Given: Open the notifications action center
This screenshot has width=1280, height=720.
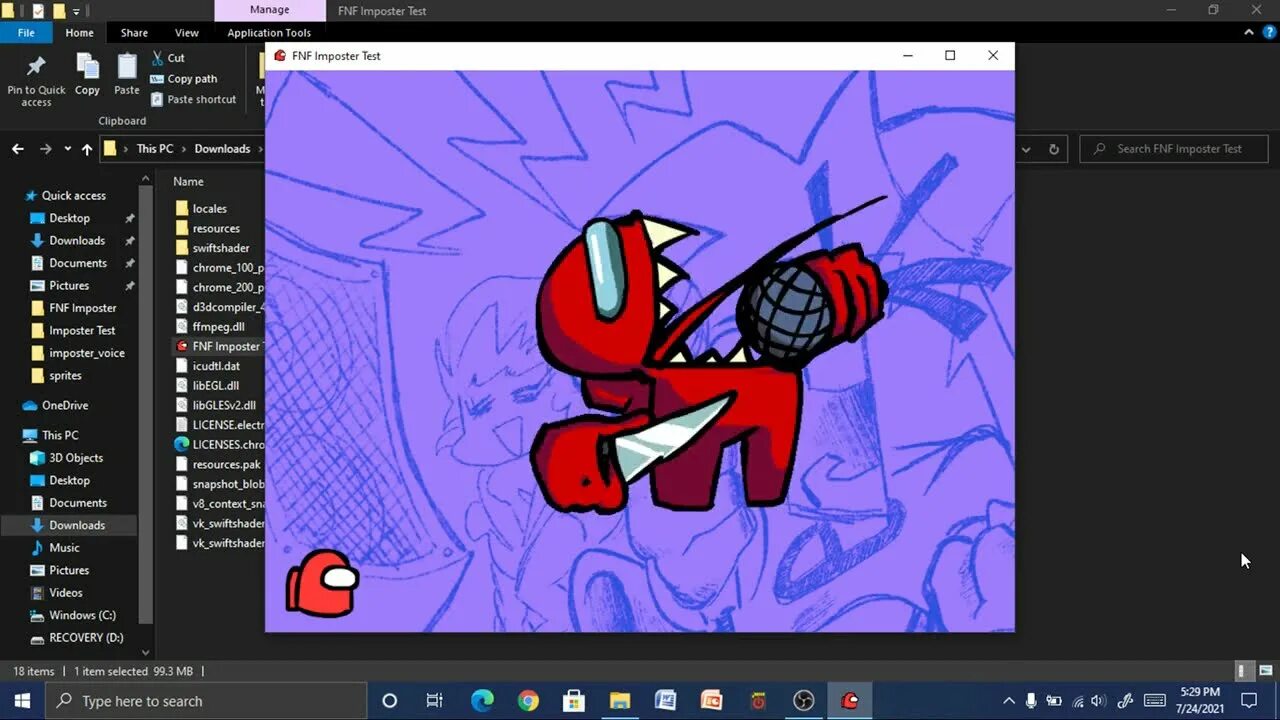Looking at the screenshot, I should [1249, 701].
